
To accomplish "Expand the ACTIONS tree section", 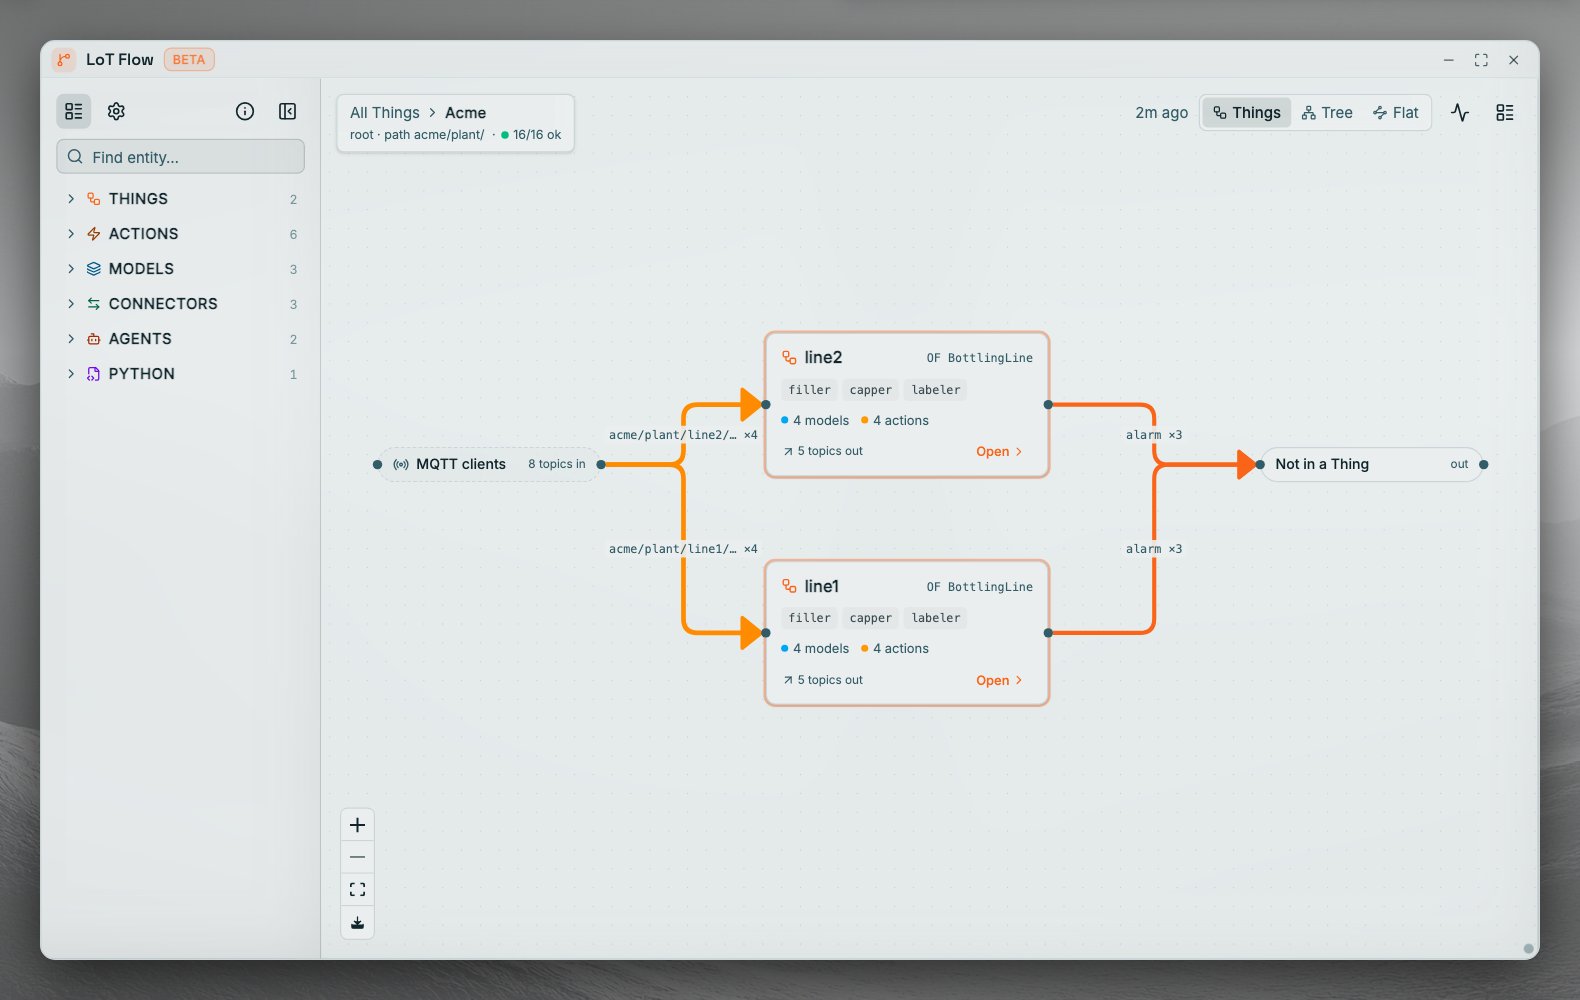I will pos(71,234).
